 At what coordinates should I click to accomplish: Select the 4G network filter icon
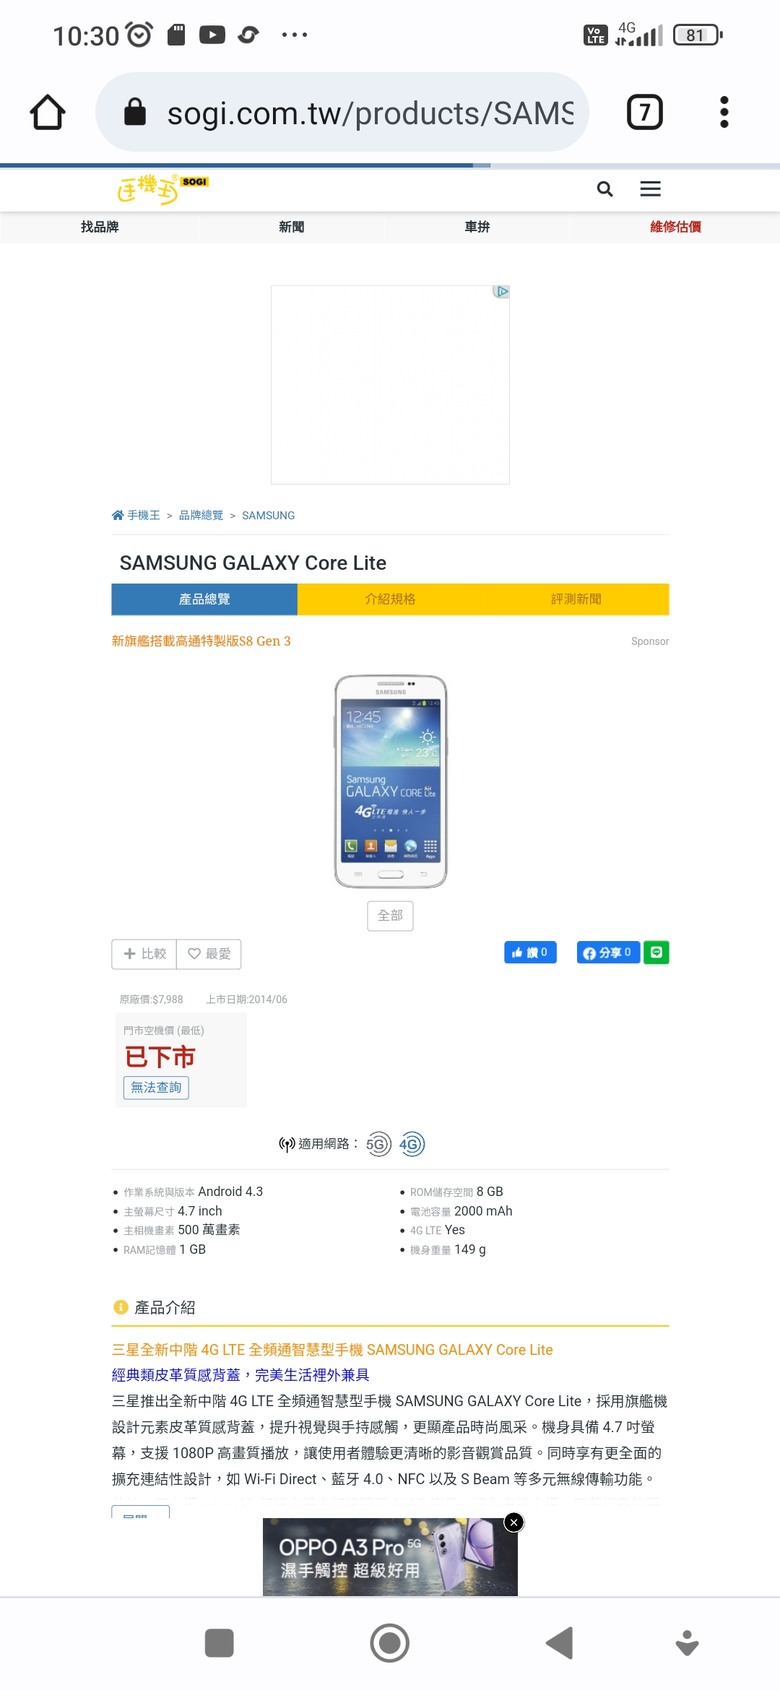pyautogui.click(x=412, y=1144)
